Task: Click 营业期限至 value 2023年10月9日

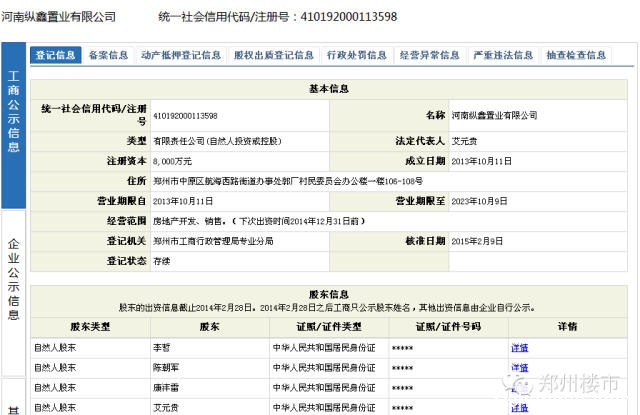Action: 479,201
